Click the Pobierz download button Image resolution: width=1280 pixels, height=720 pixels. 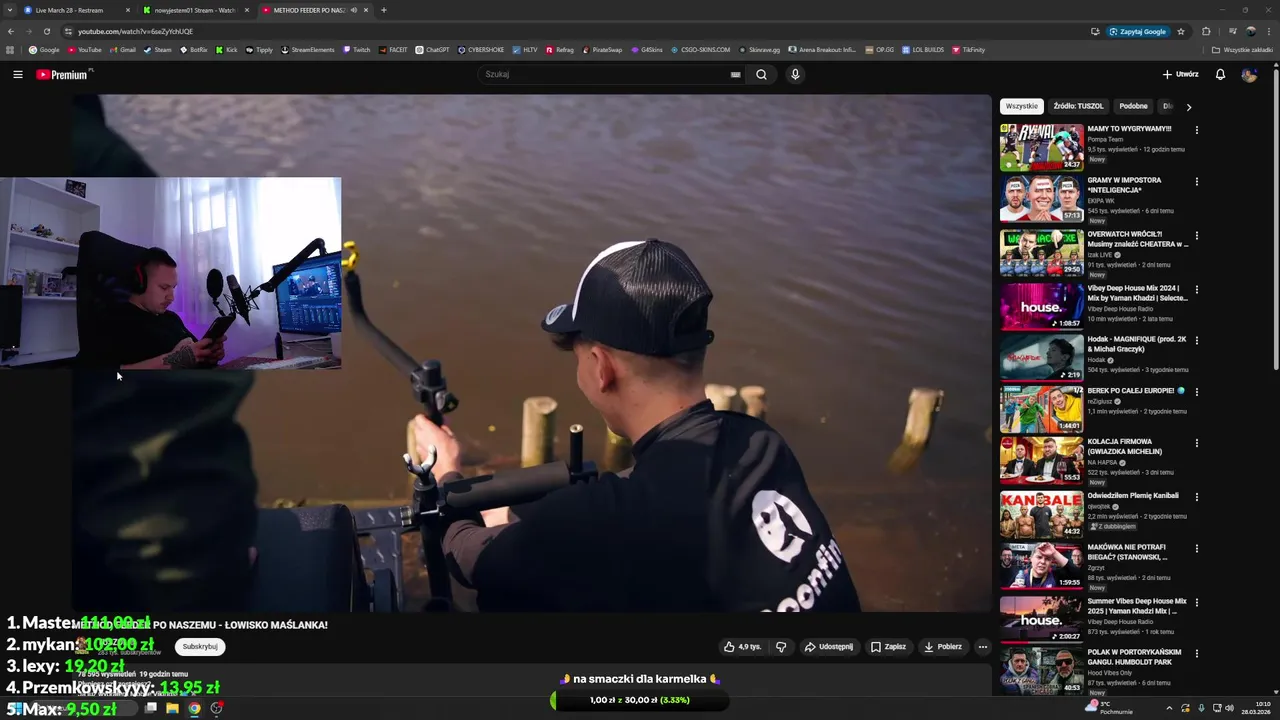943,647
